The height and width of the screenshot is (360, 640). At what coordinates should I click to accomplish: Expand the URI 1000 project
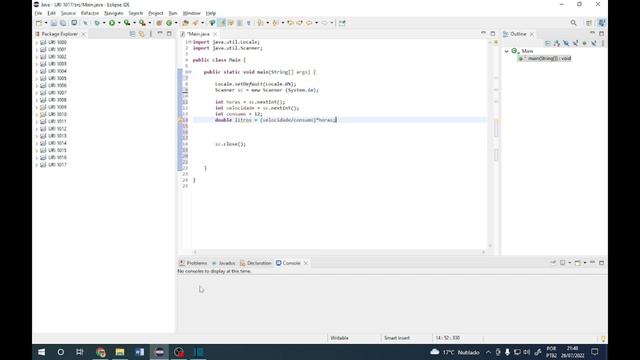37,42
